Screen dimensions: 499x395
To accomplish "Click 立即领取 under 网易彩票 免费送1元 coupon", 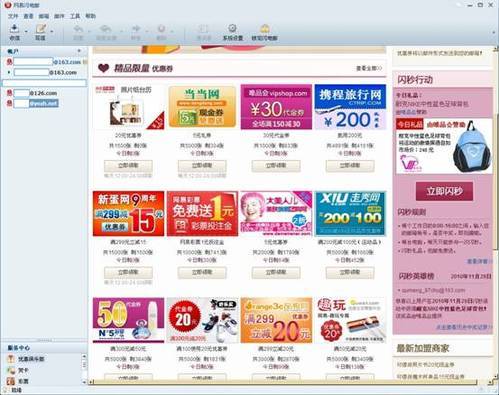I will coord(202,272).
